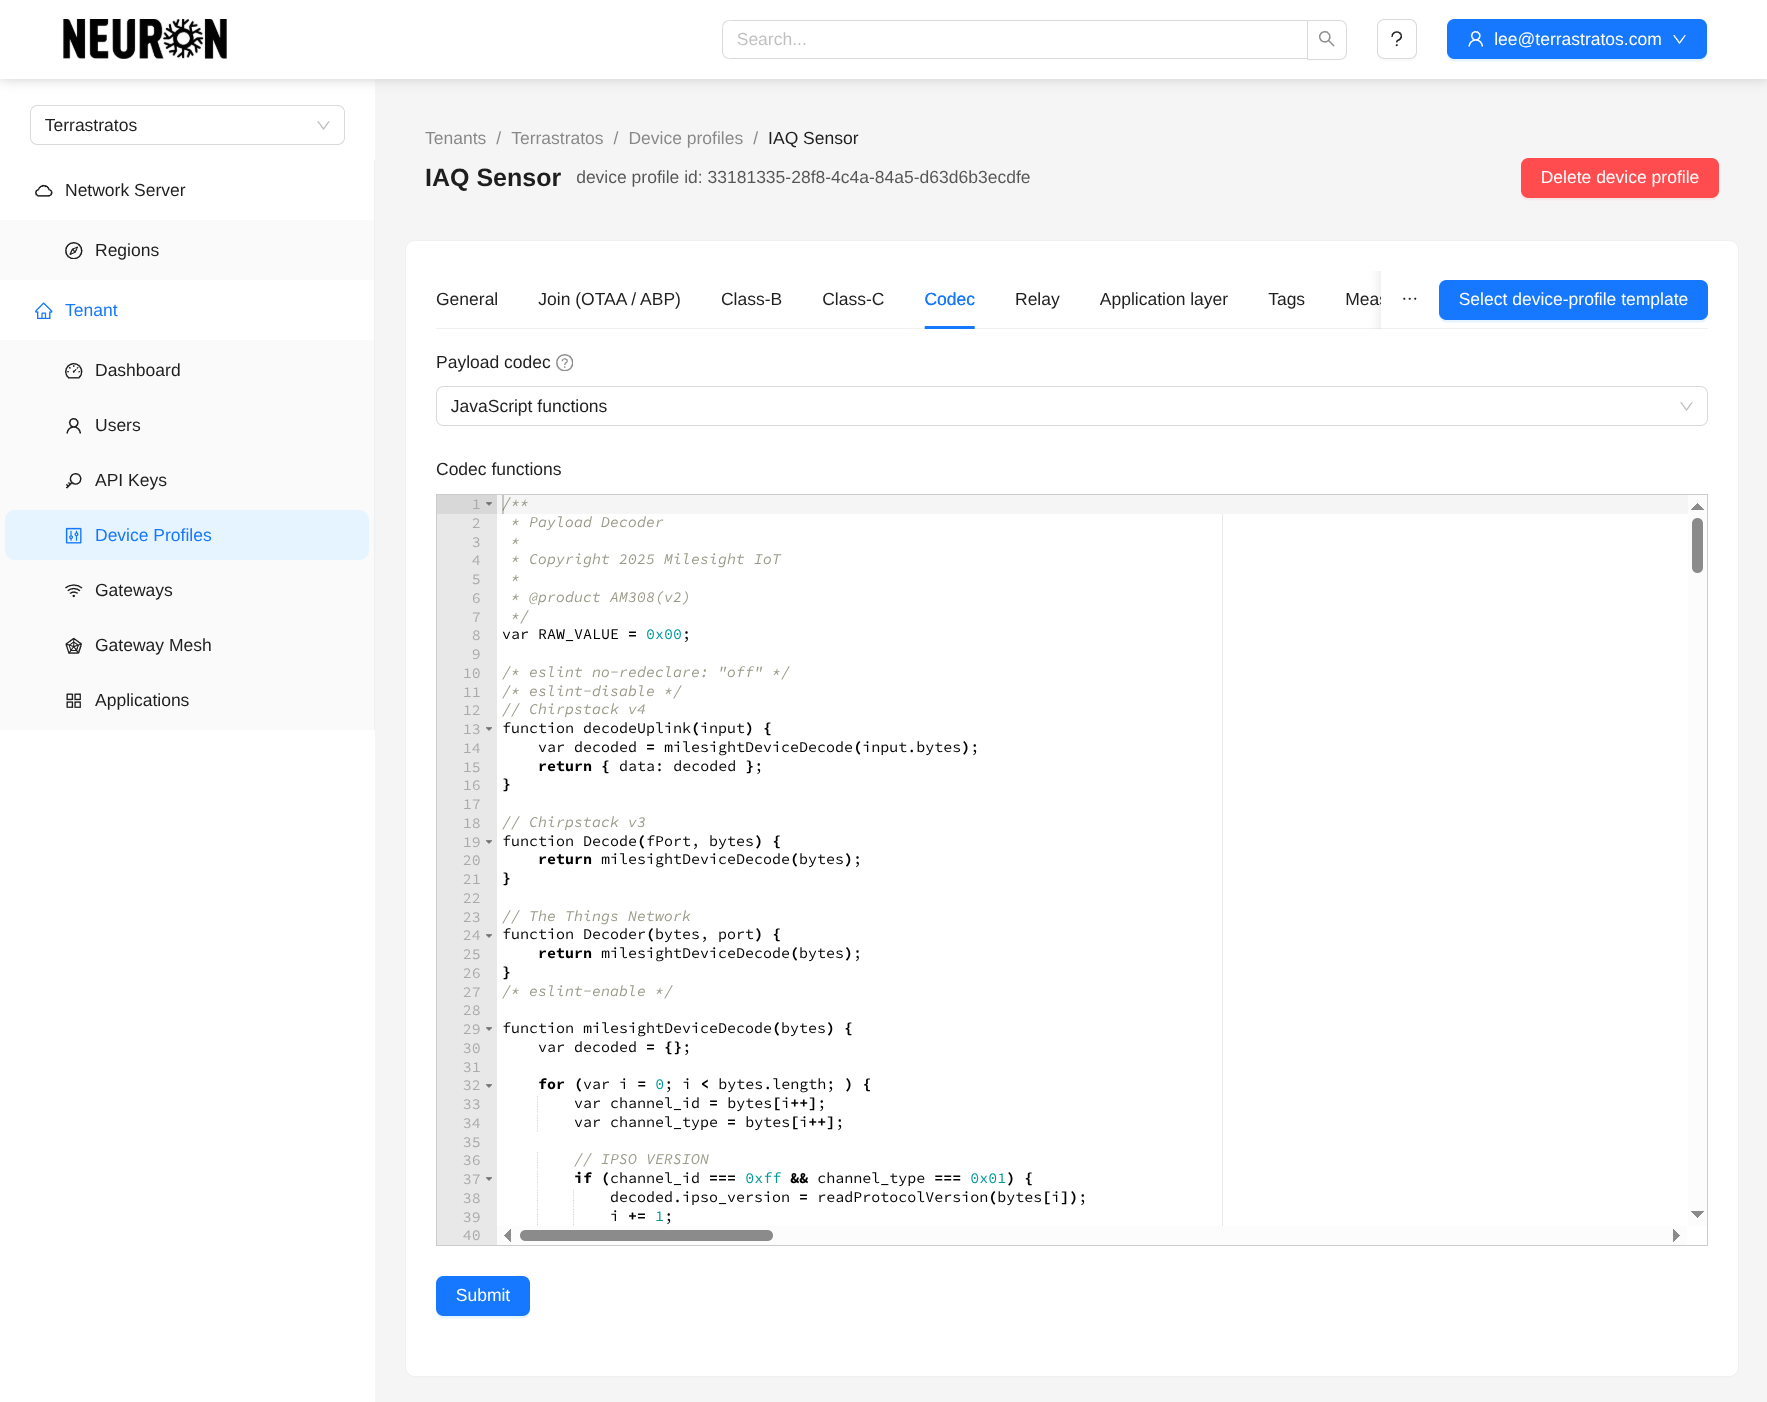
Task: Collapse code fold at line 13
Action: tap(489, 729)
